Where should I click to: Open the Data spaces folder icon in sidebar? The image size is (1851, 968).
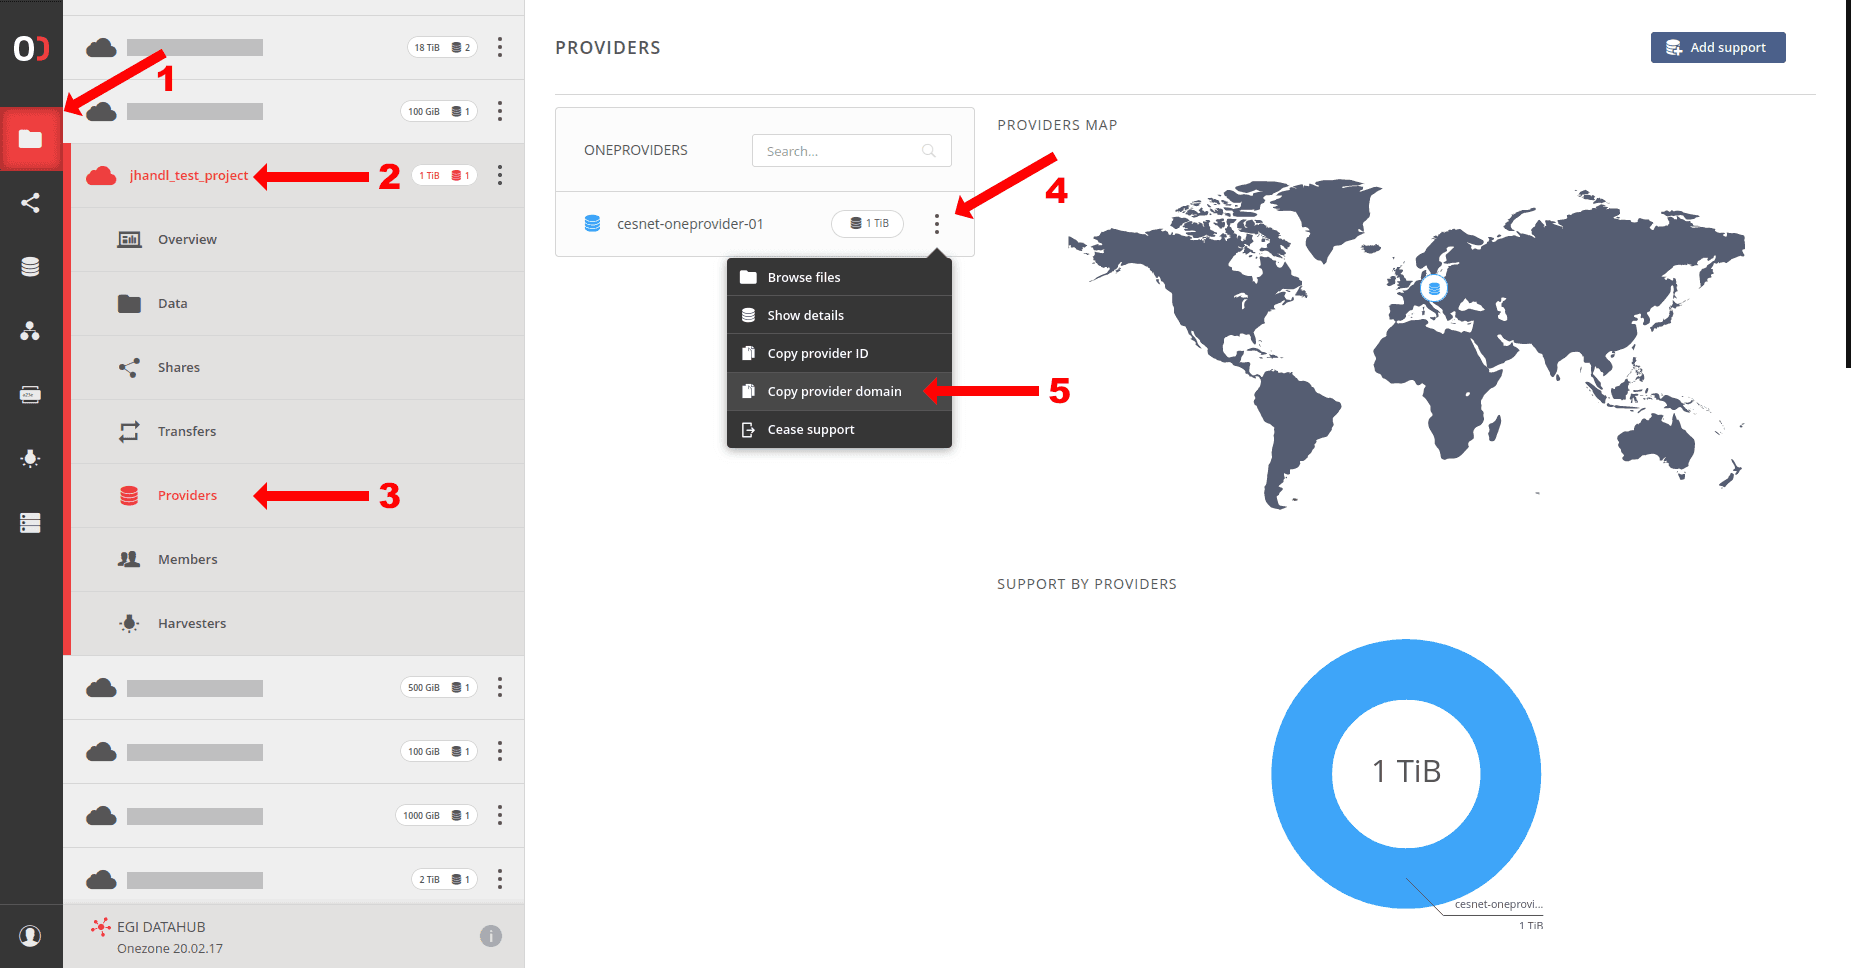pos(30,139)
